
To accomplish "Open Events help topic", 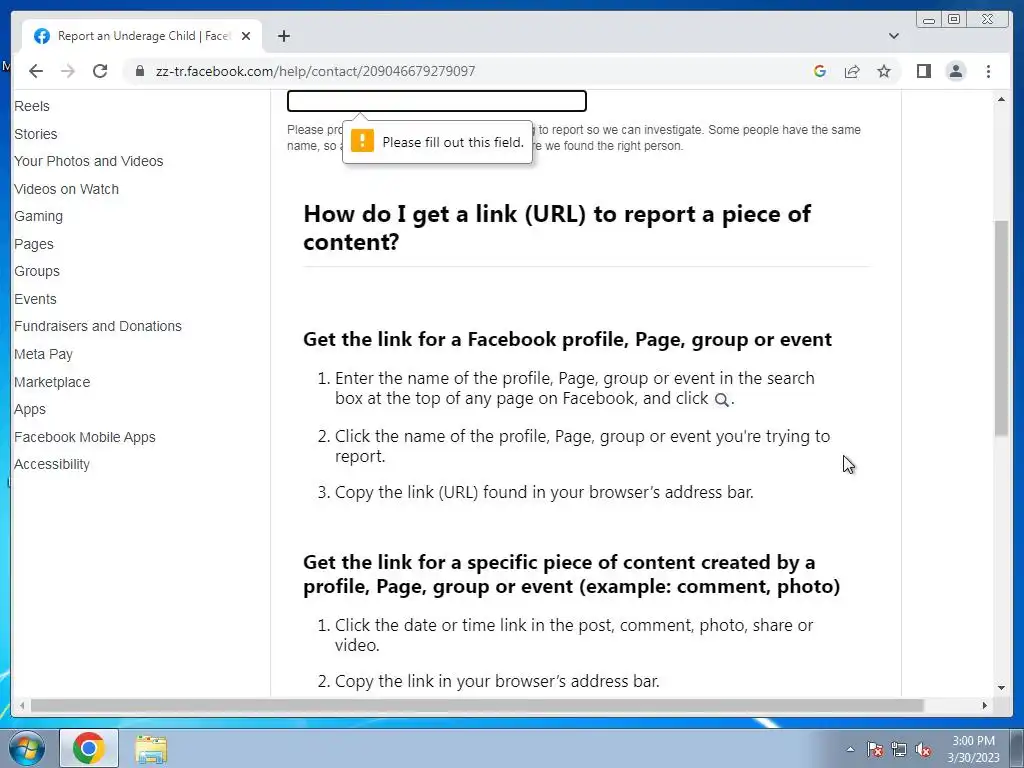I will tap(35, 299).
